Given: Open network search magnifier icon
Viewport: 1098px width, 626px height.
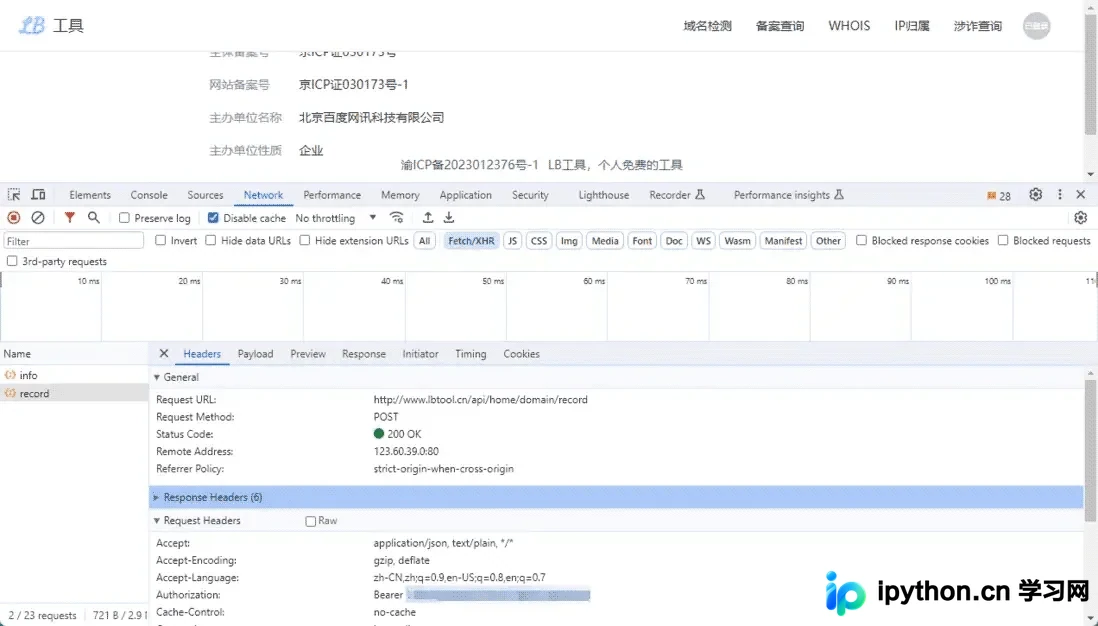Looking at the screenshot, I should [94, 218].
